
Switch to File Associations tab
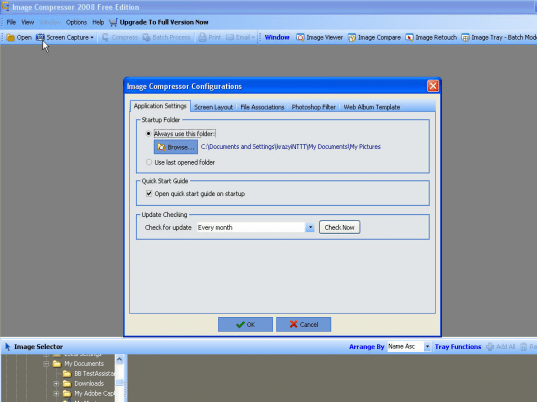point(262,107)
